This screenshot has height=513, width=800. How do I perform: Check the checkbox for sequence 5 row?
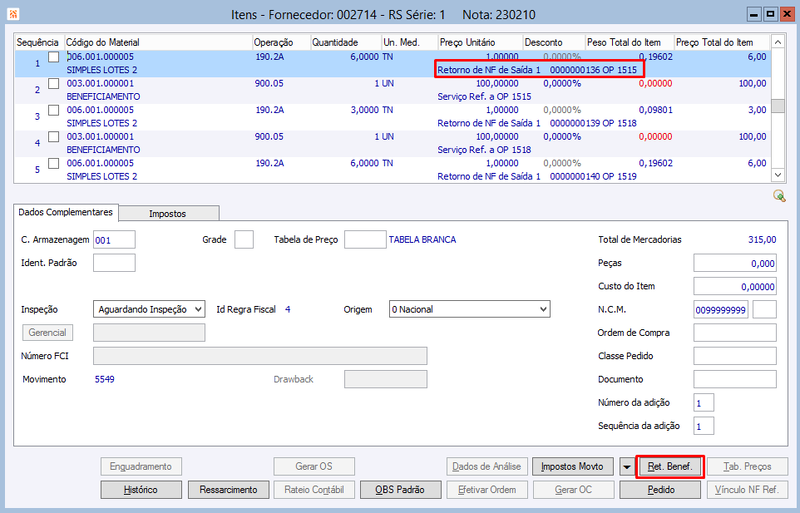click(x=54, y=163)
